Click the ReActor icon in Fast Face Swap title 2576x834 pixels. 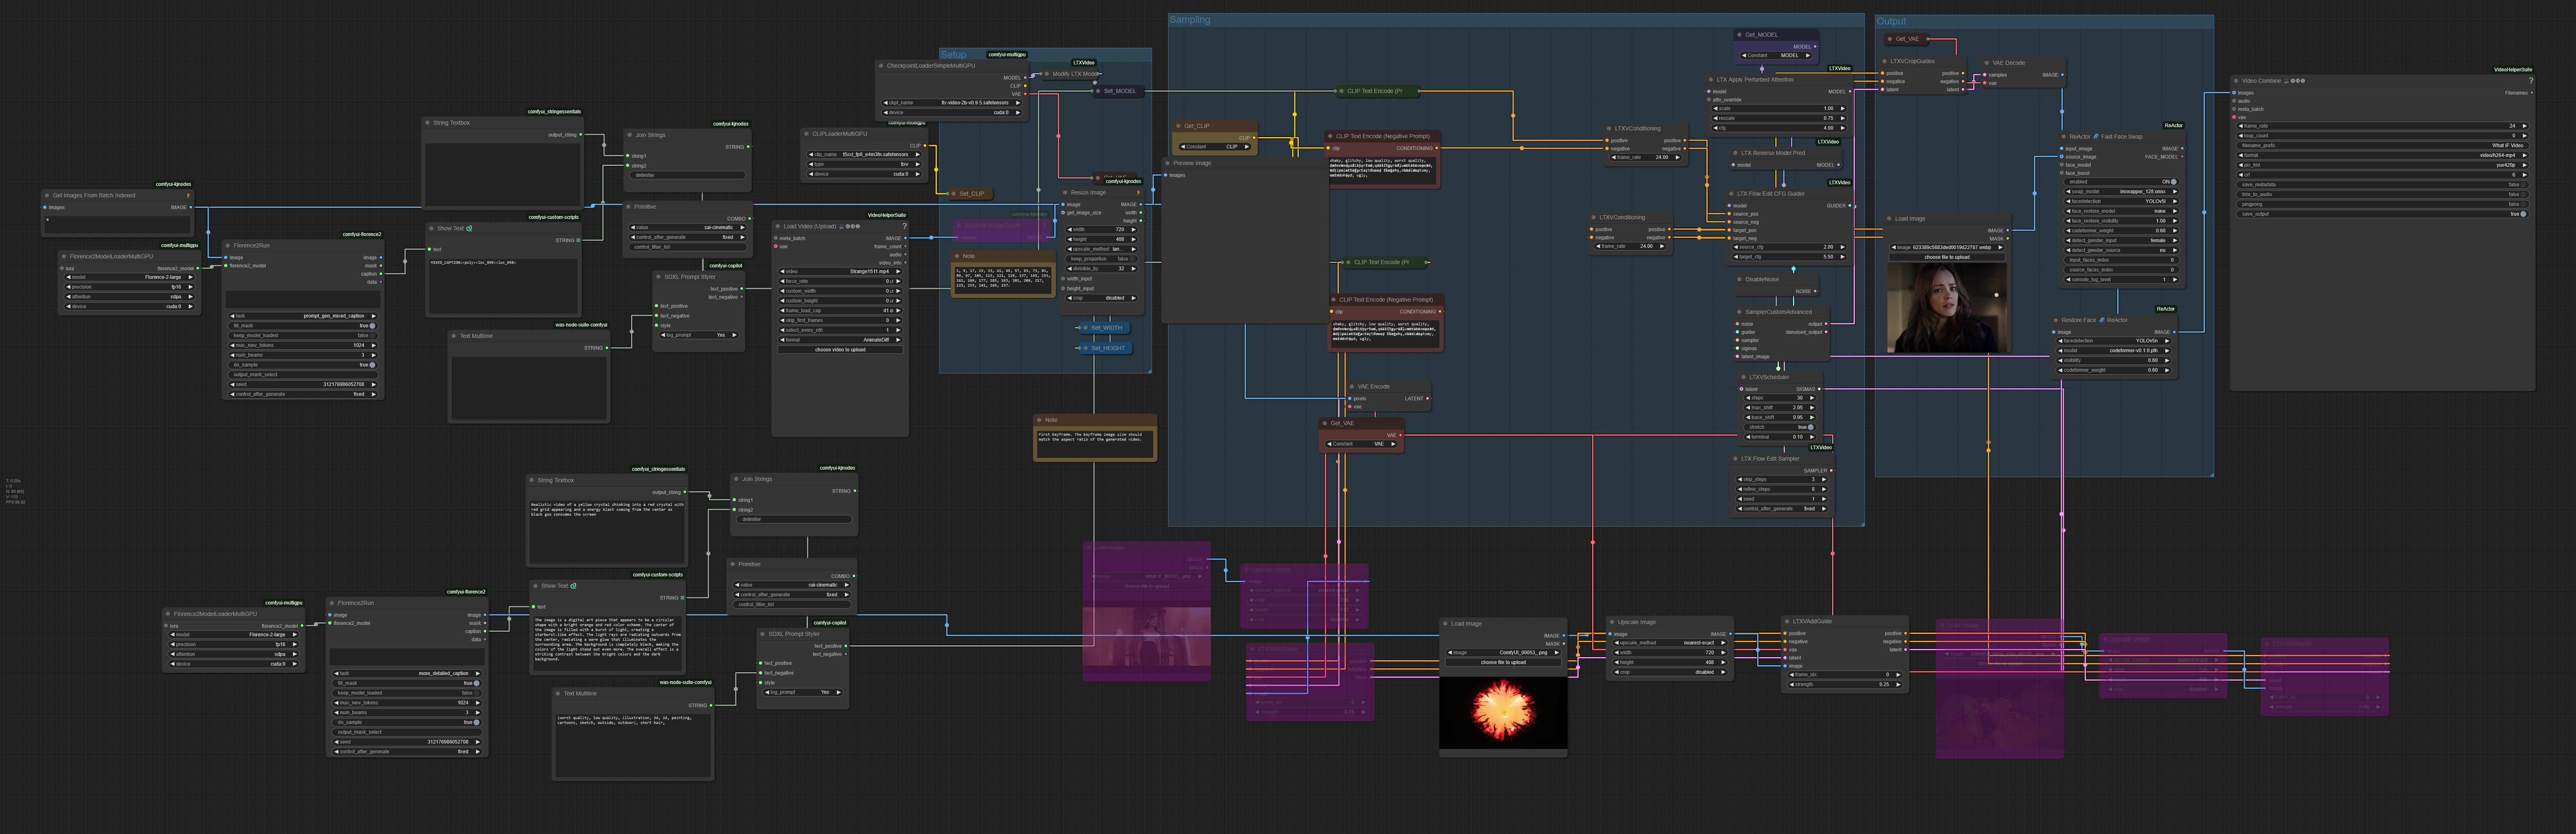2096,136
